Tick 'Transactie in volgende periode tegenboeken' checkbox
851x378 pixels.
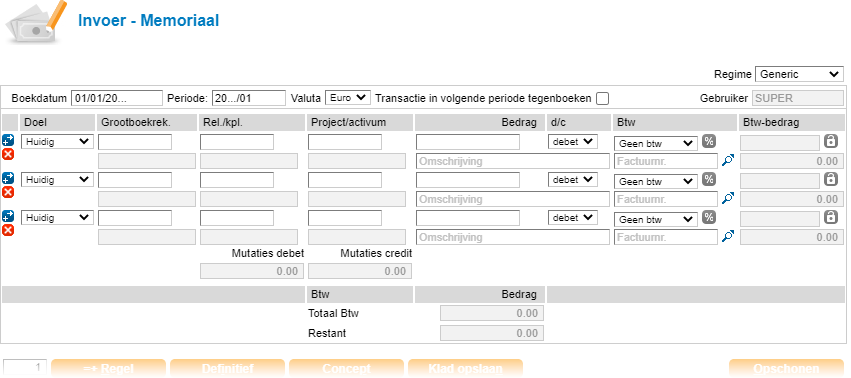point(602,98)
